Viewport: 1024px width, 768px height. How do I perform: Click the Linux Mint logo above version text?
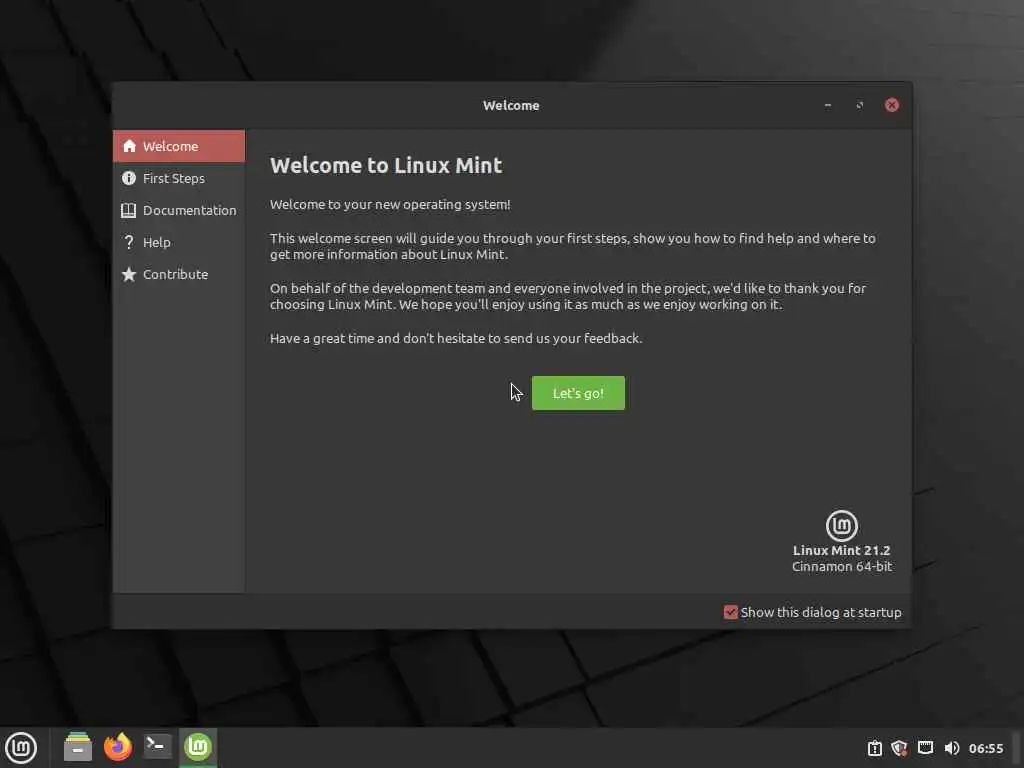[x=841, y=526]
